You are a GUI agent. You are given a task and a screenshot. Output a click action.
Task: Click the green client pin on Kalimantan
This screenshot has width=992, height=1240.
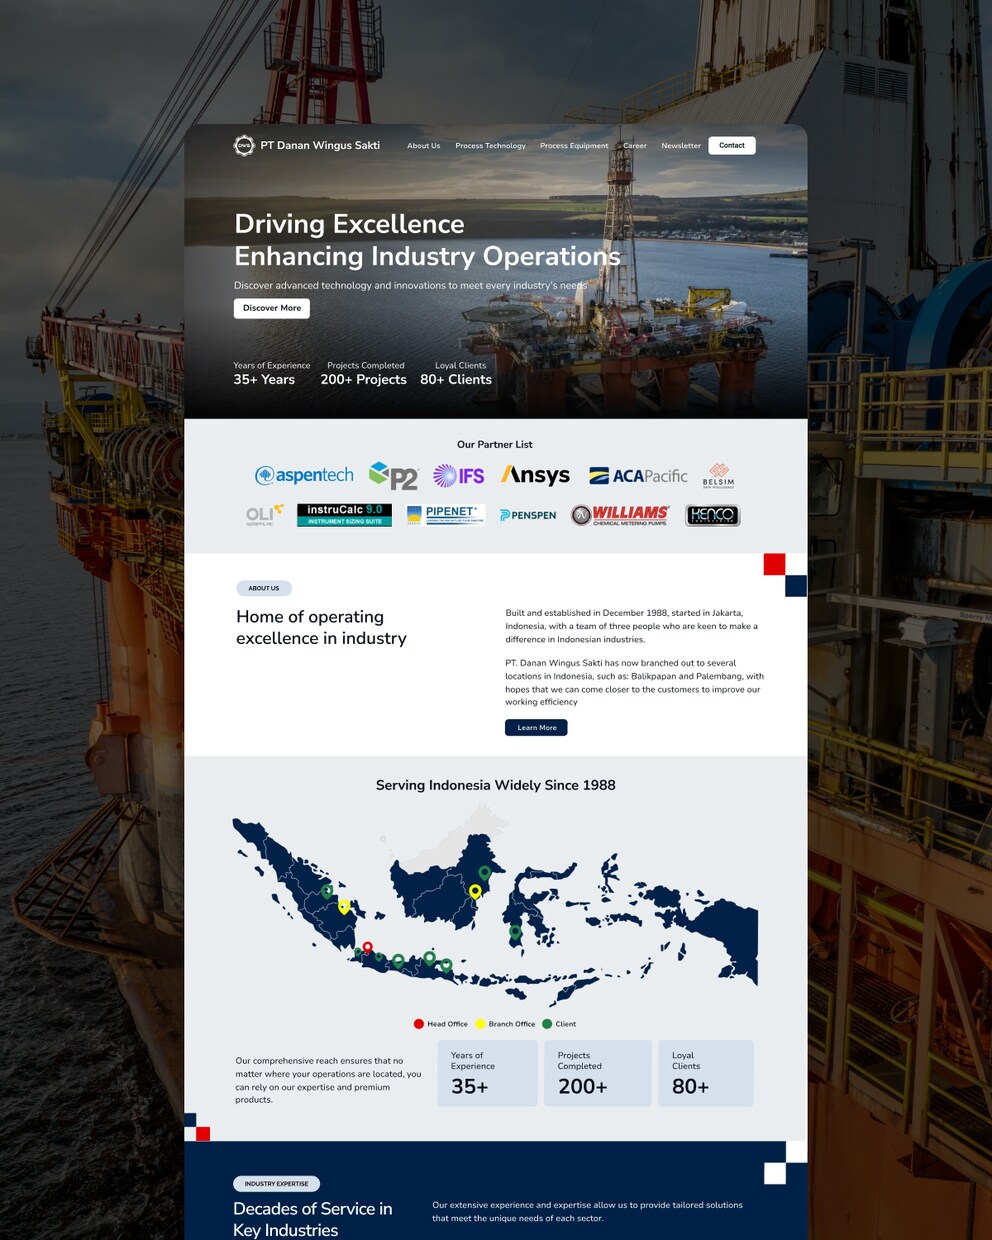484,874
